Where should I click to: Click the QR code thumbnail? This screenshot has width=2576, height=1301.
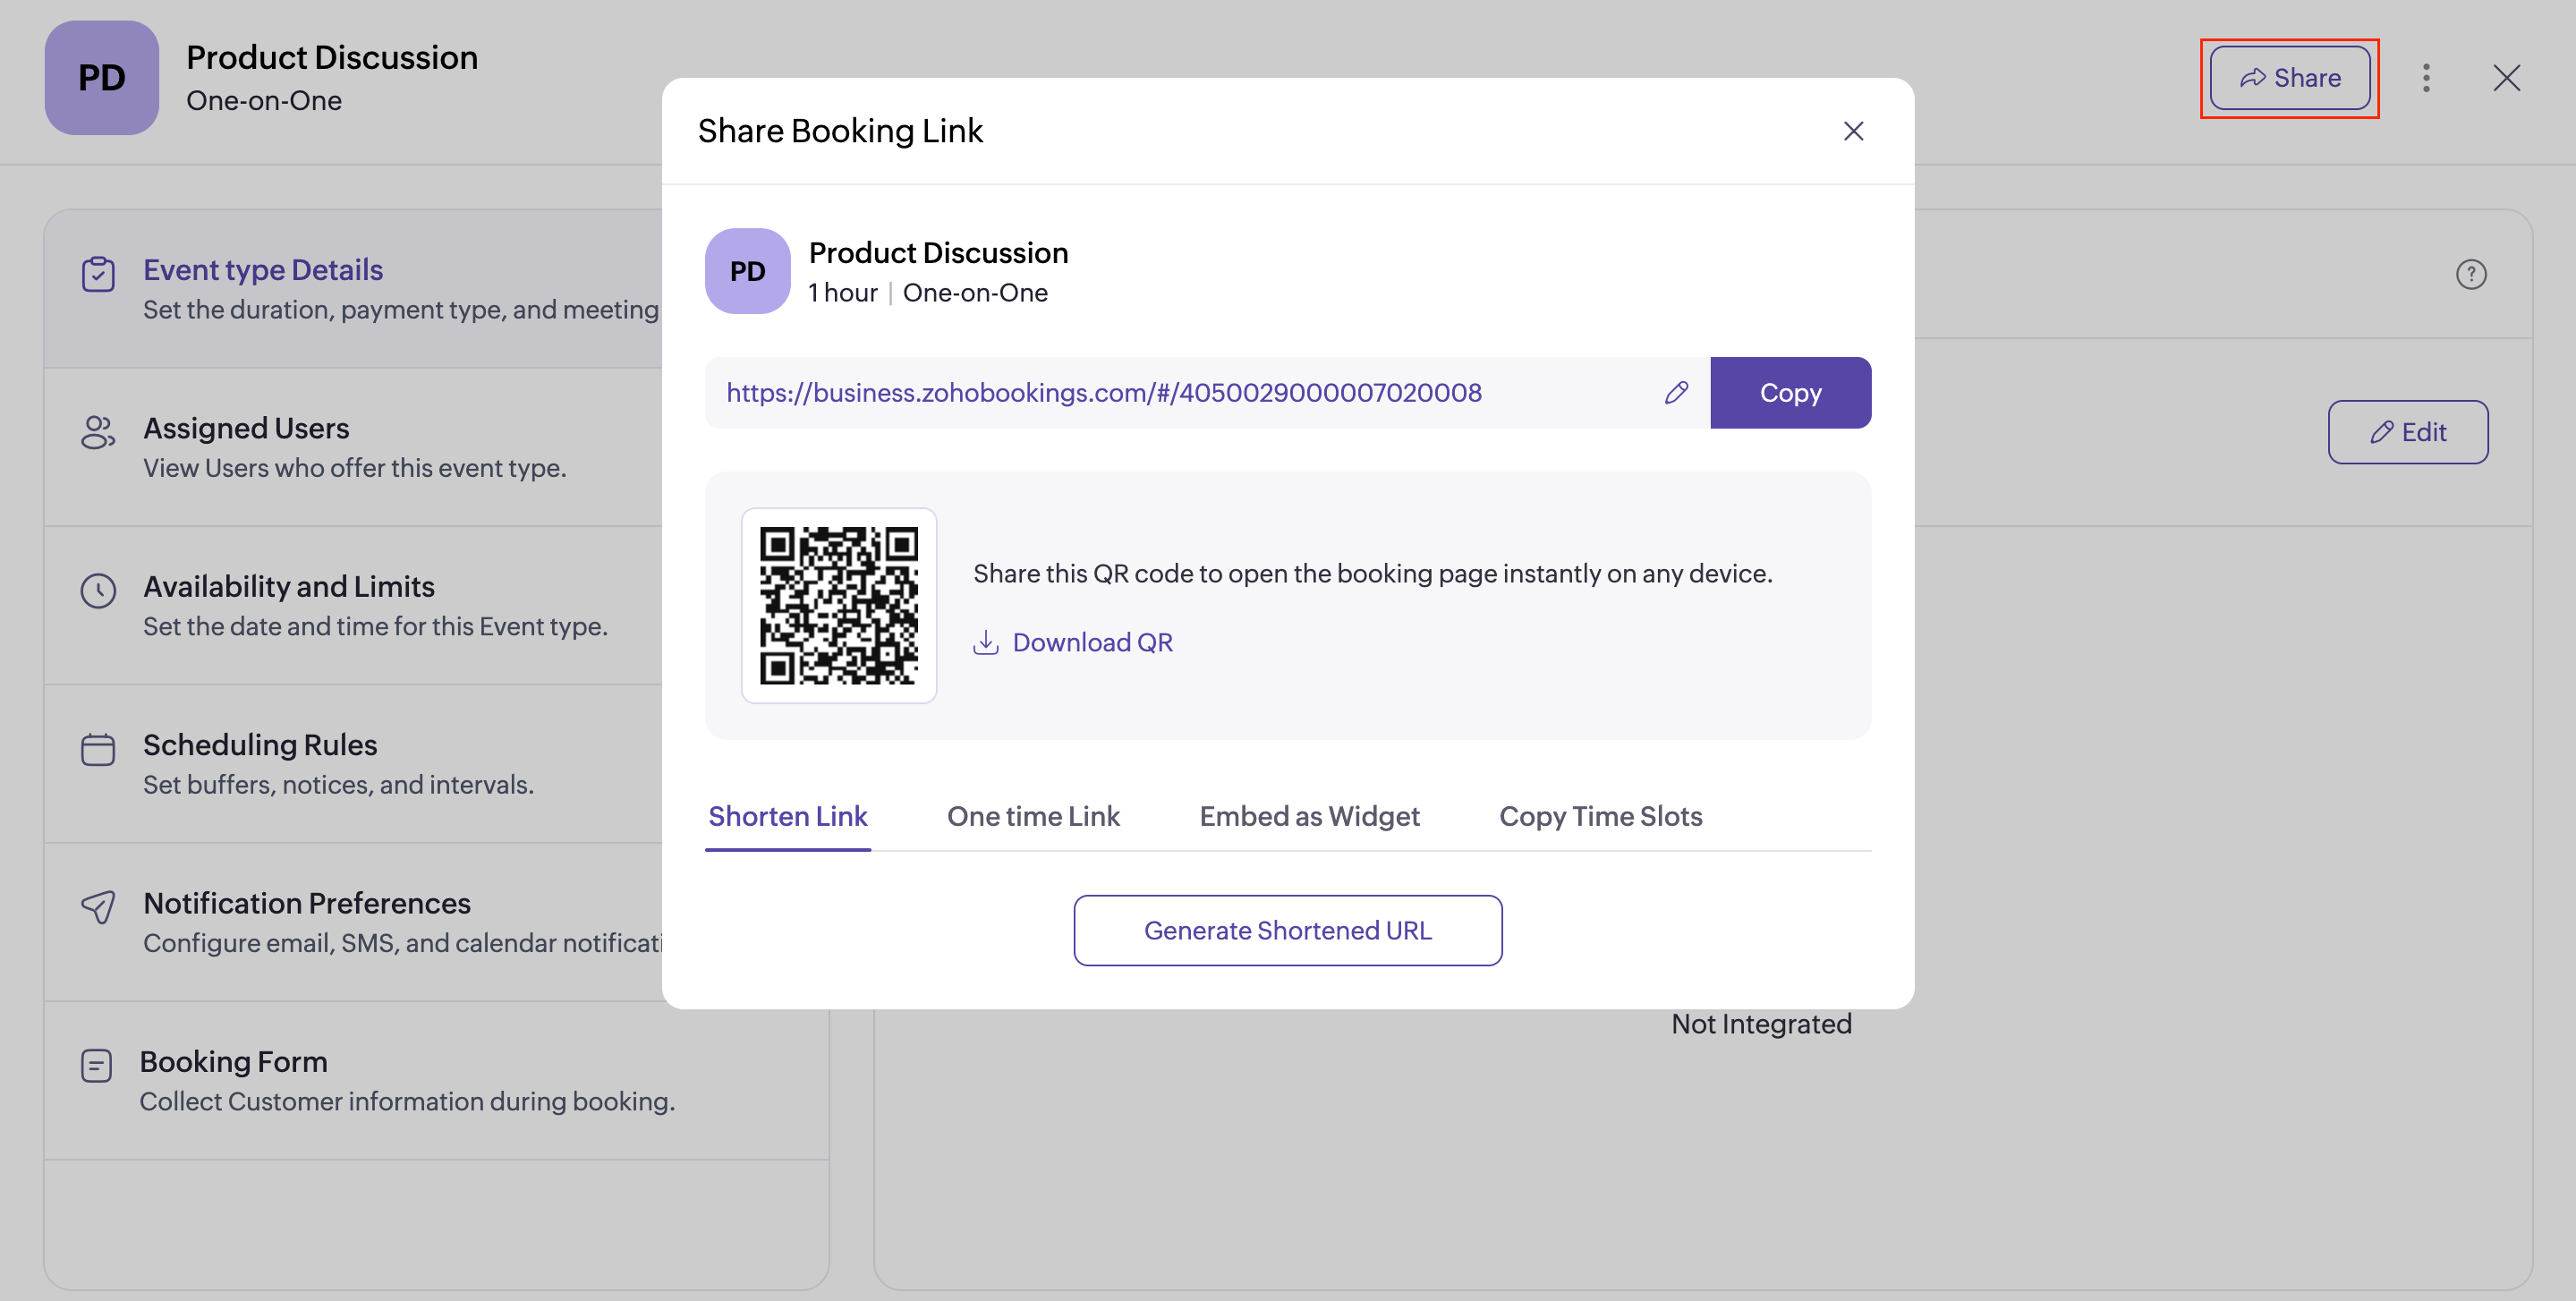(838, 606)
